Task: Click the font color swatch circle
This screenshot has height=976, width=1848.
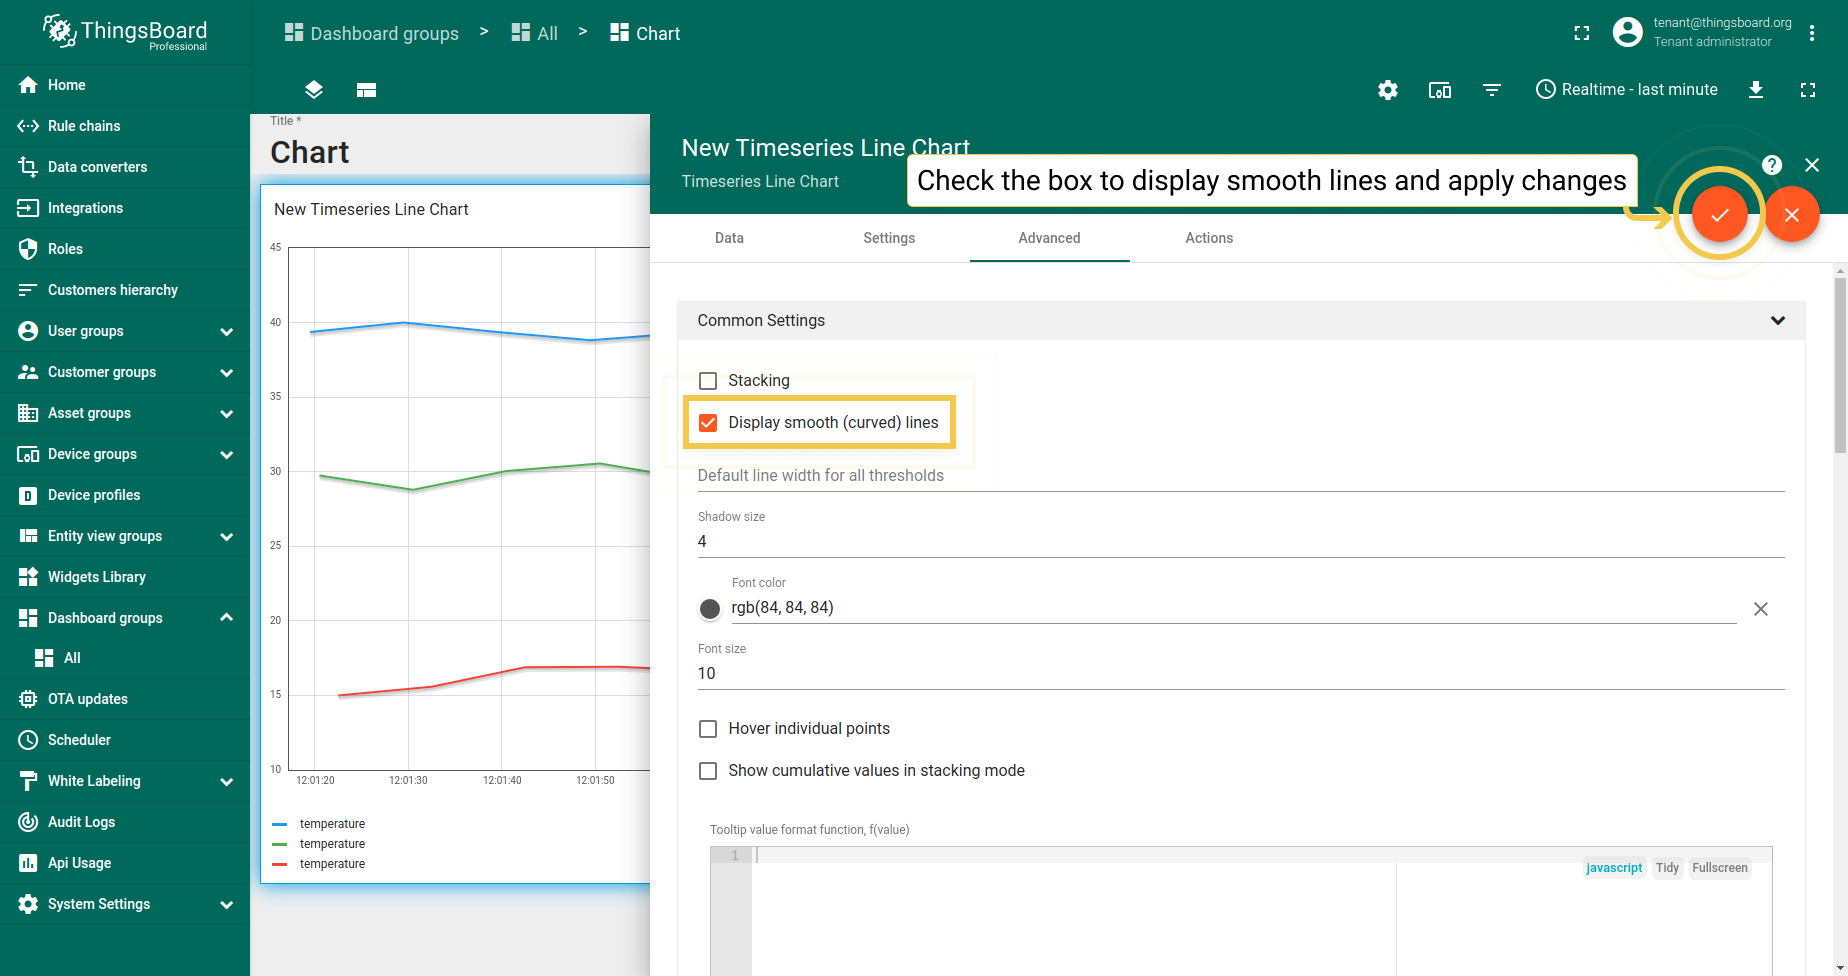Action: 710,609
